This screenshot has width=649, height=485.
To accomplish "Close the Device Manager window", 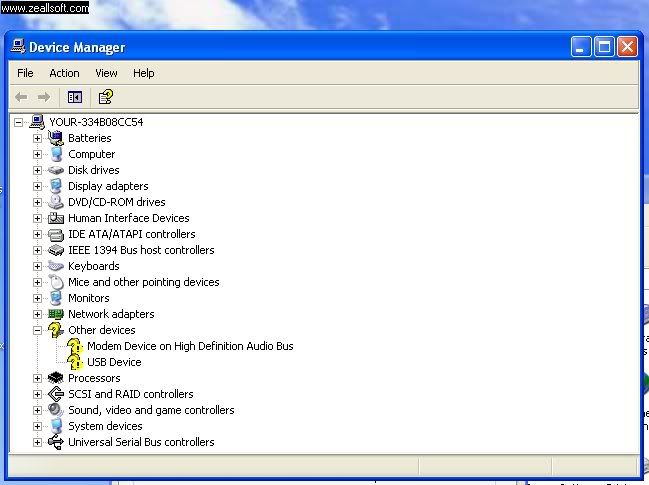I will coord(627,46).
